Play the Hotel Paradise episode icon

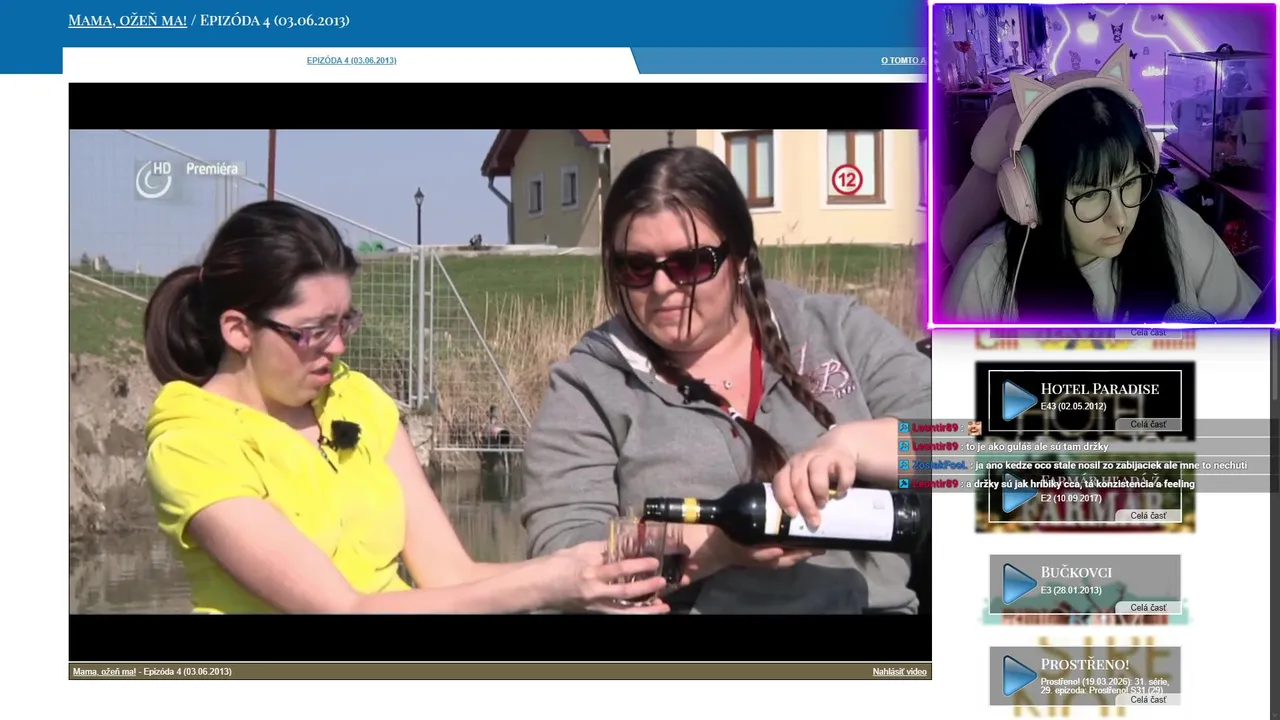pyautogui.click(x=1019, y=400)
